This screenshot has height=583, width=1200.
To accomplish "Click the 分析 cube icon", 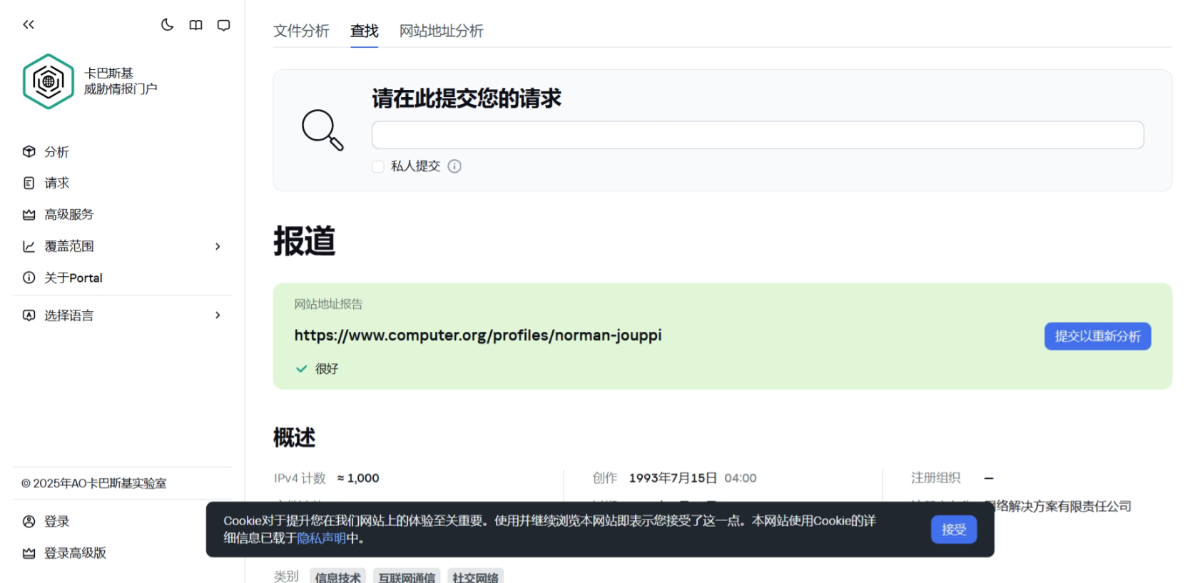I will coord(29,152).
